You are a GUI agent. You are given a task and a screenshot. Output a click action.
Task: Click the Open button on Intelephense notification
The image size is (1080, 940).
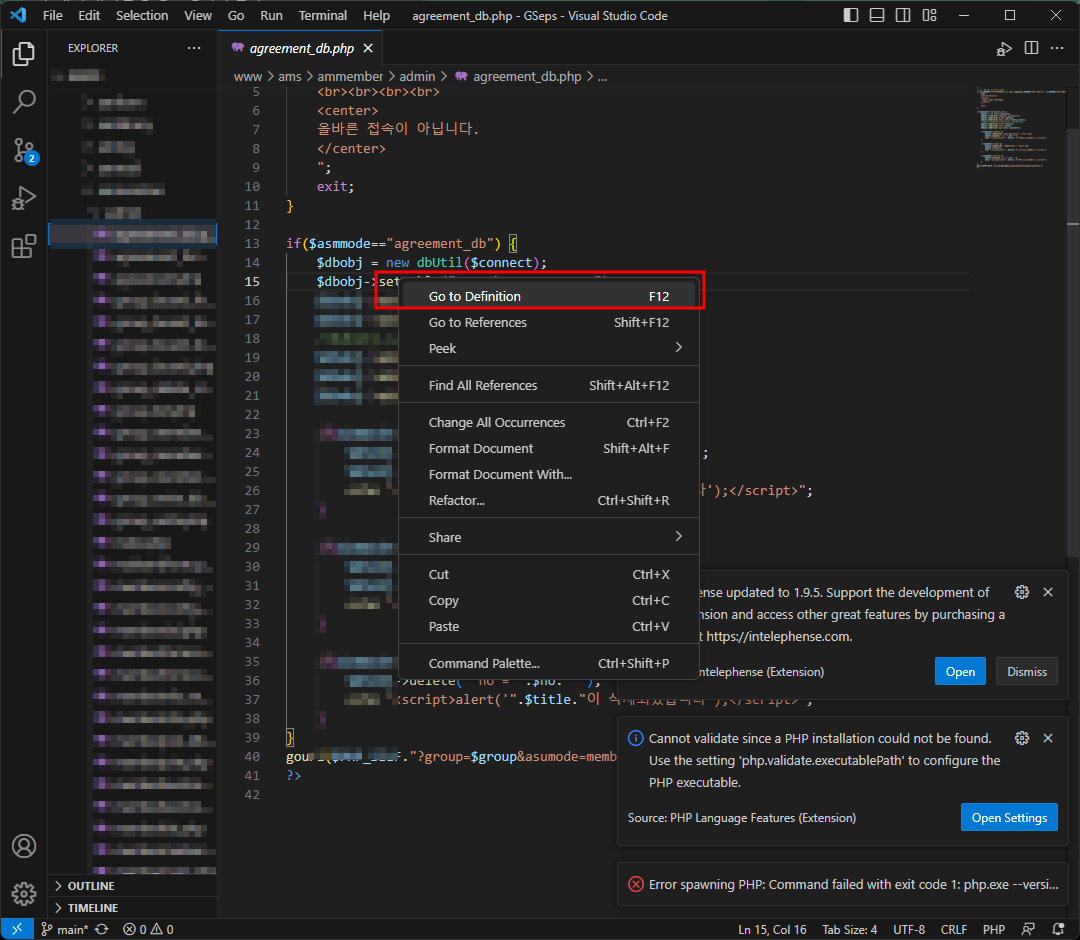[960, 671]
